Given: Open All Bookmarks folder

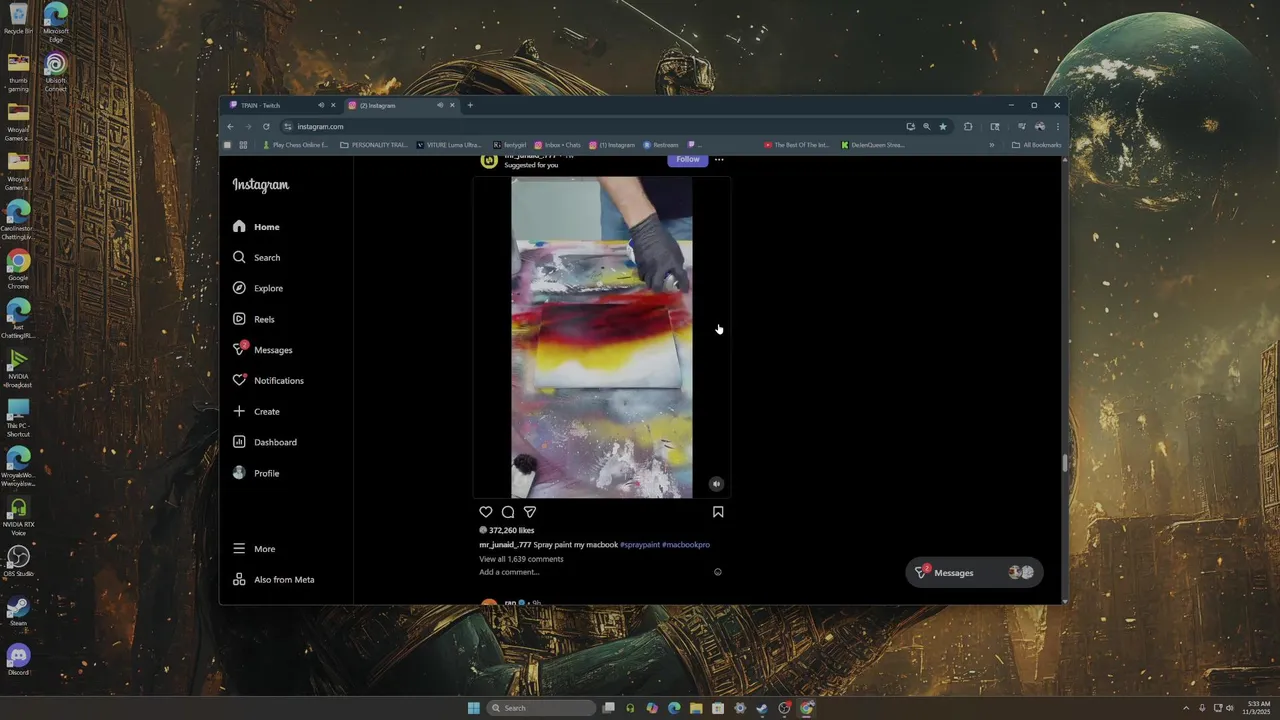Looking at the screenshot, I should pos(1037,145).
